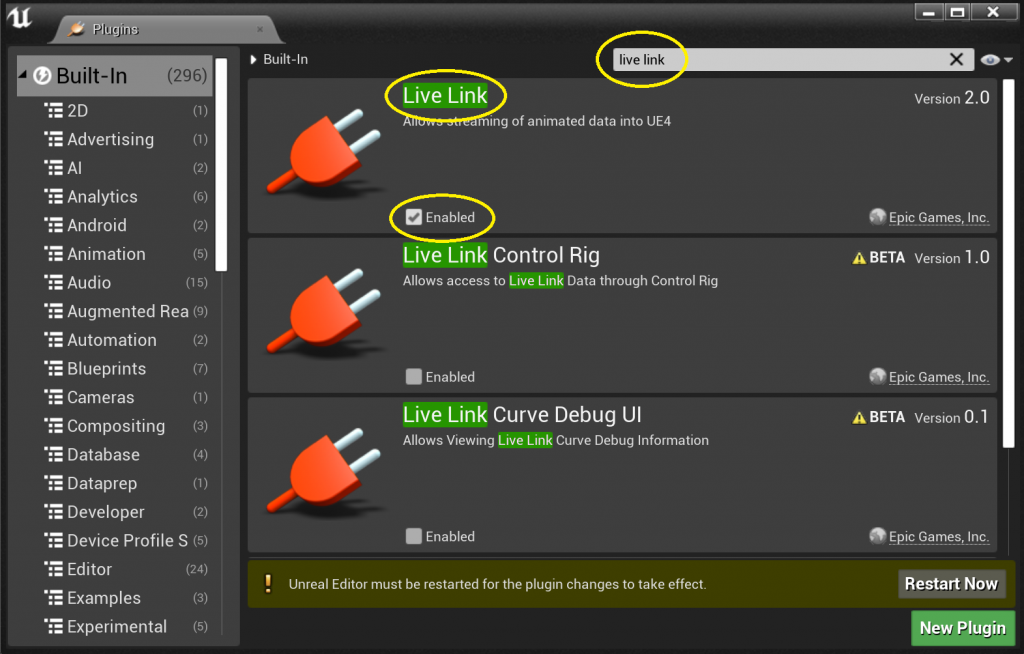This screenshot has width=1024, height=654.
Task: Open the view options eye dropdown
Action: (996, 60)
